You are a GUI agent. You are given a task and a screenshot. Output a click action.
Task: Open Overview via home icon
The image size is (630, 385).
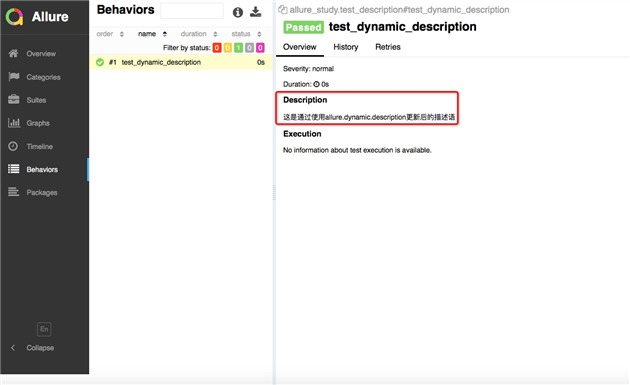[x=13, y=53]
